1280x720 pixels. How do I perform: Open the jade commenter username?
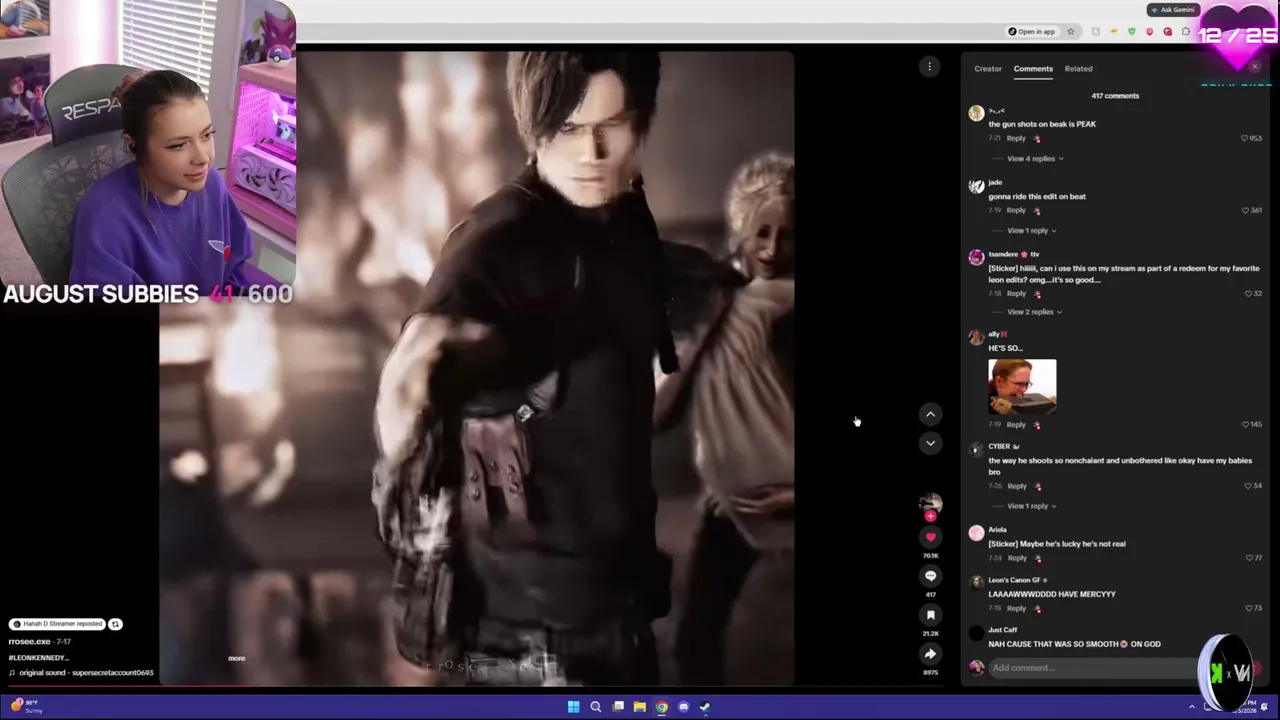coord(995,182)
